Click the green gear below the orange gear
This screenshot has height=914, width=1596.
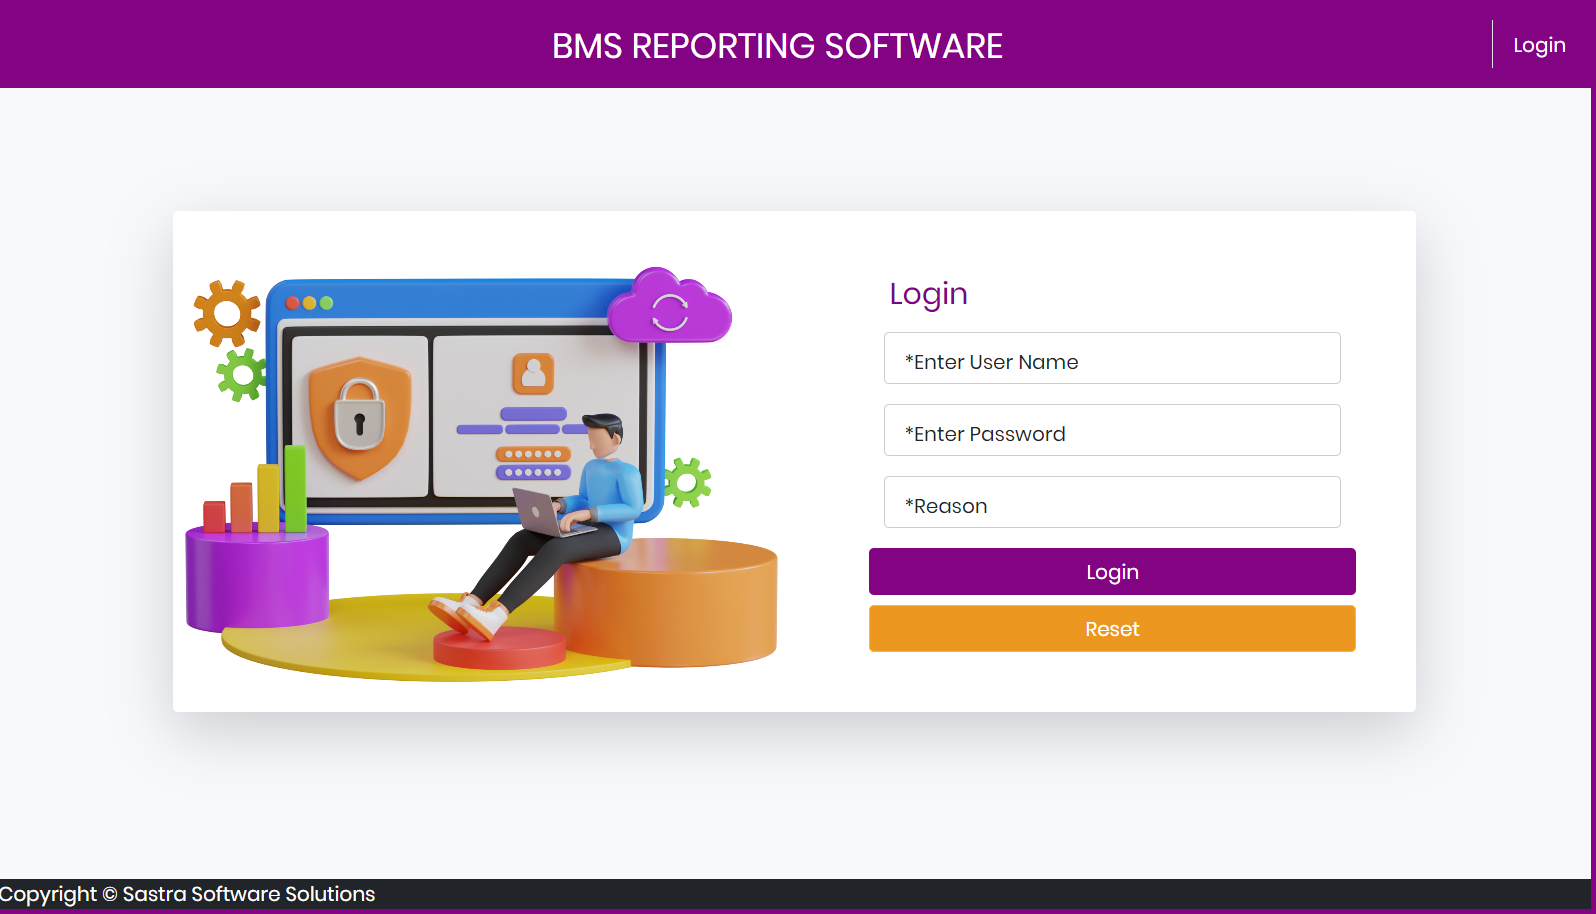tap(241, 376)
